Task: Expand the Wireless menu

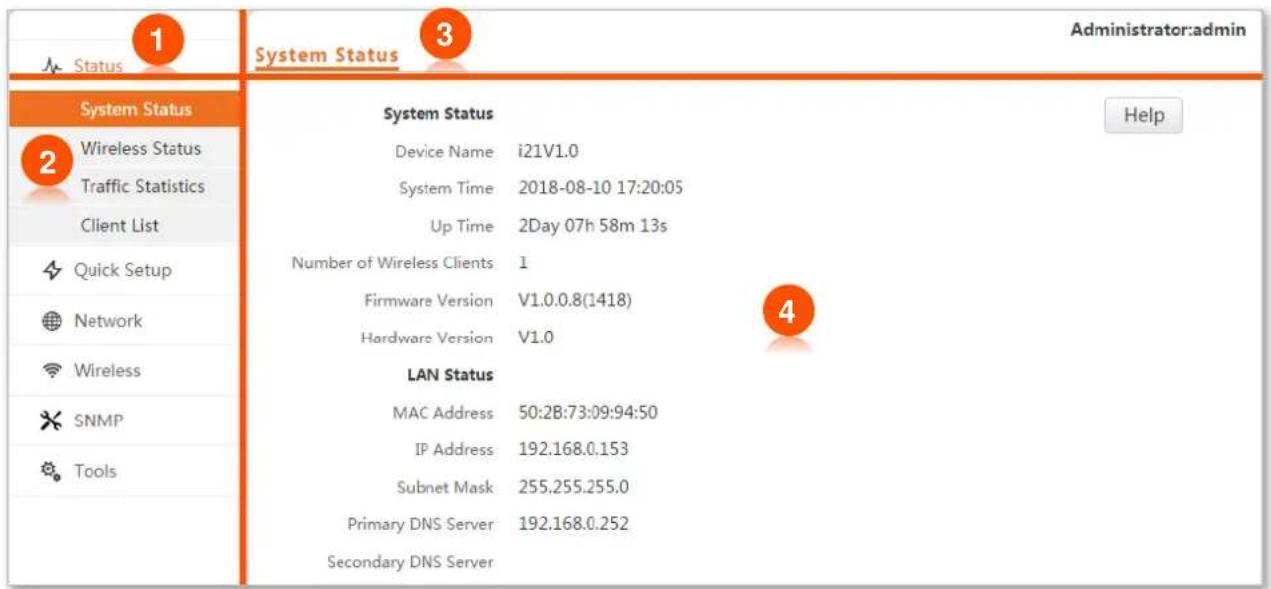Action: coord(107,371)
